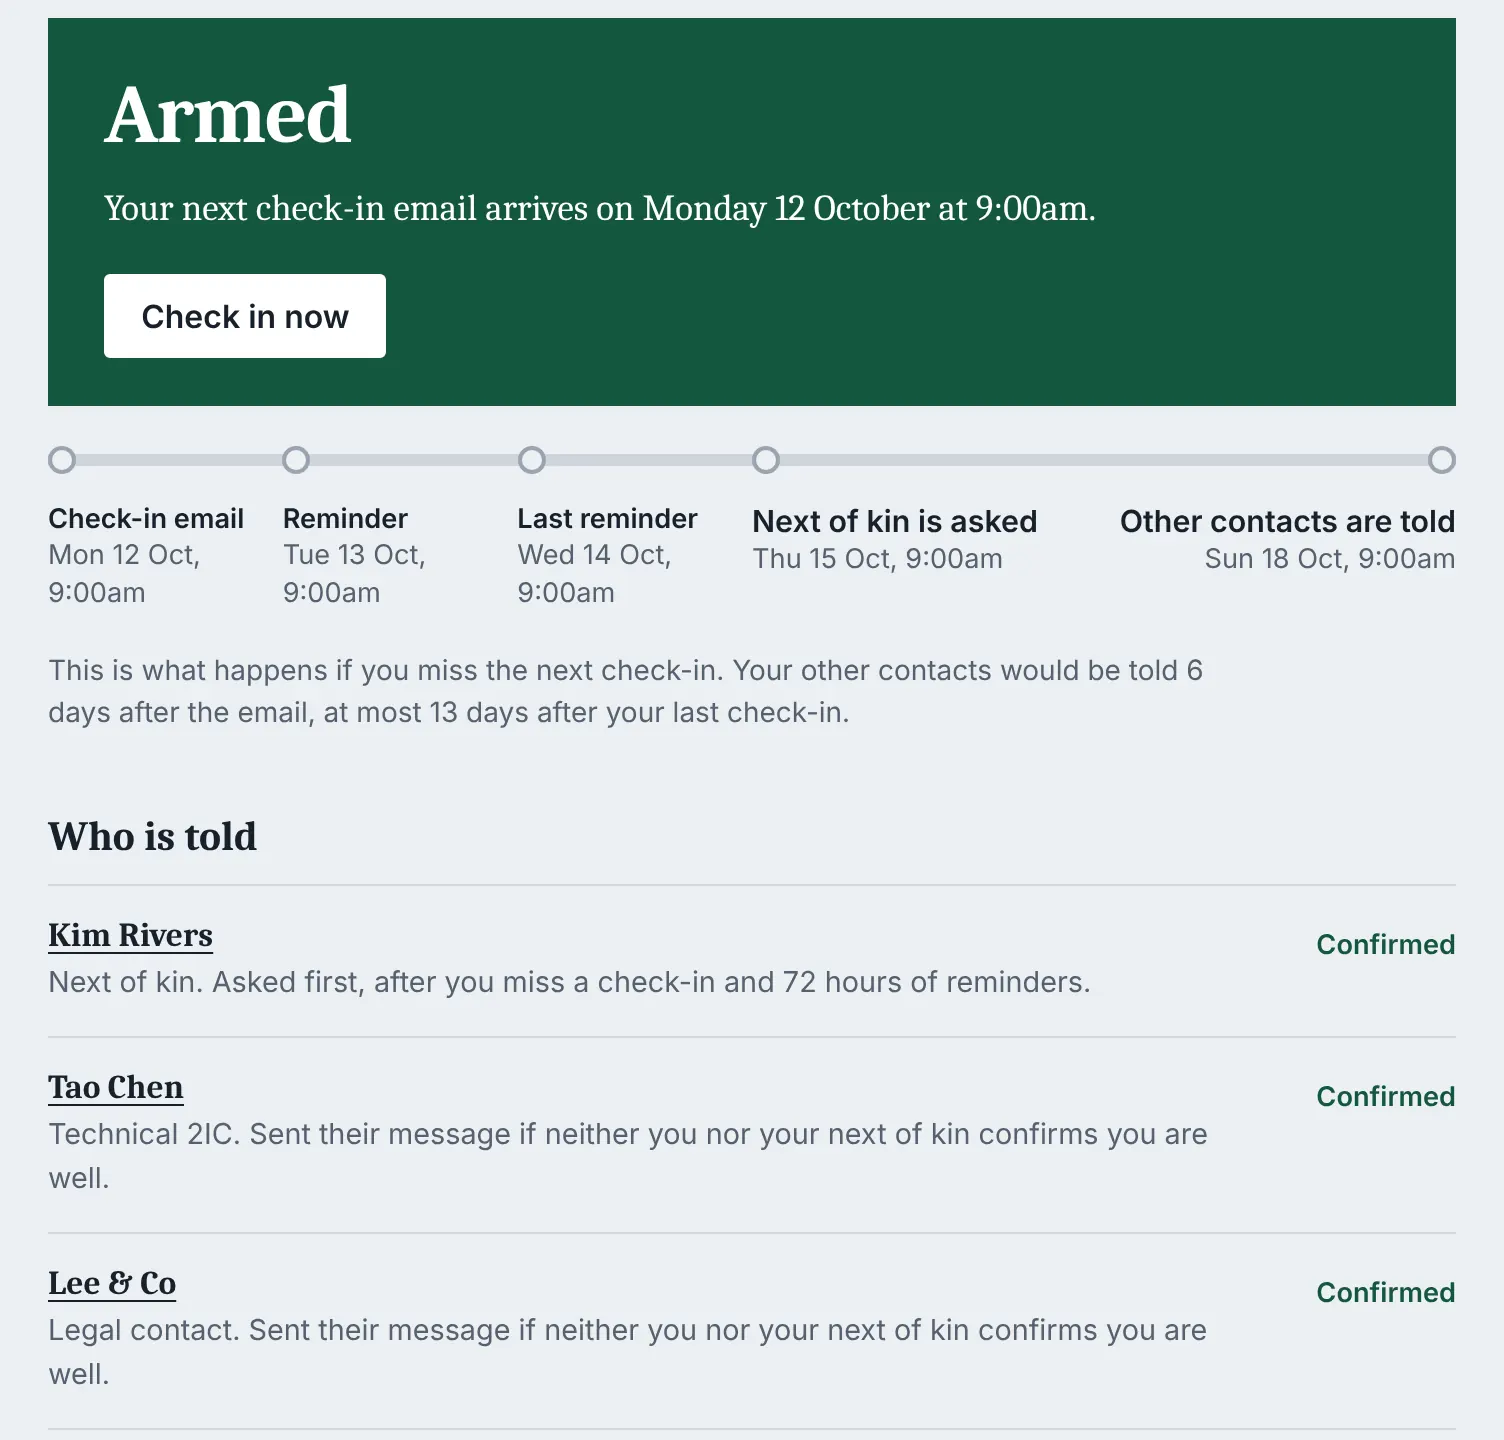Screen dimensions: 1504x1440
Task: Open the Lee & Co contact link
Action: pos(112,1283)
